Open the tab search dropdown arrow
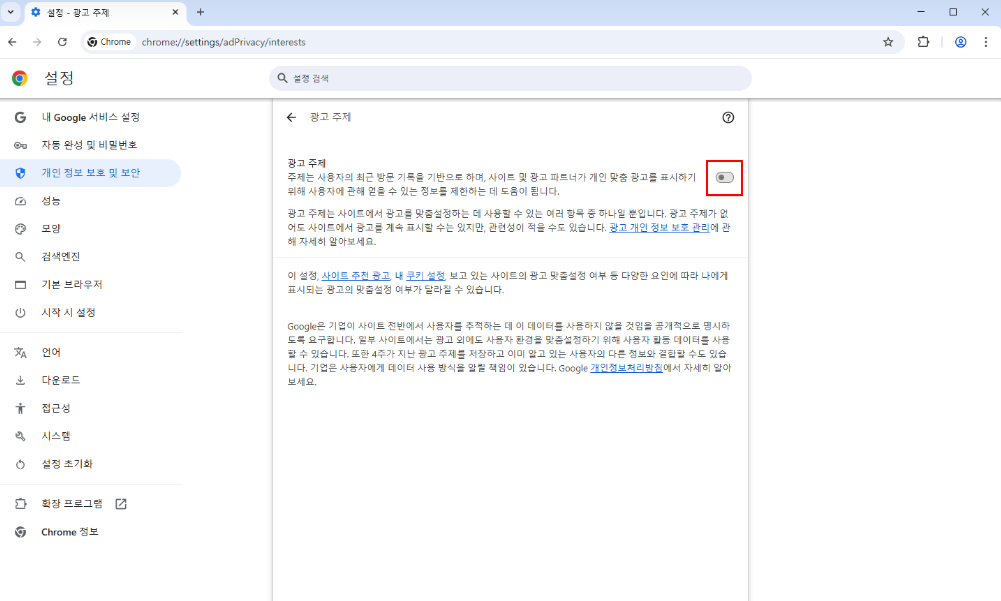The height and width of the screenshot is (601, 1001). point(10,12)
